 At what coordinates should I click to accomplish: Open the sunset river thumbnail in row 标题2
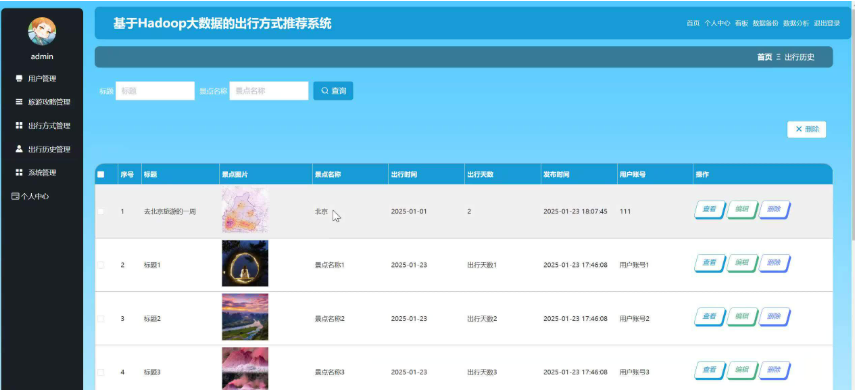click(245, 317)
